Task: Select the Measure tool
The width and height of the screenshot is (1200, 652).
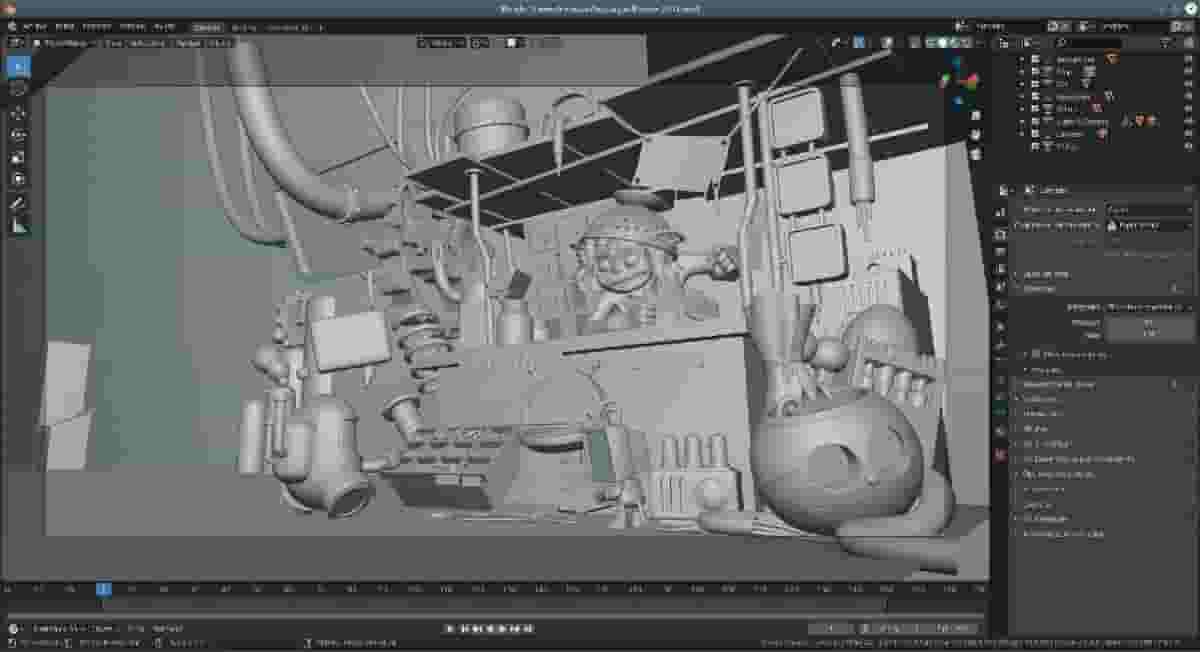Action: [16, 222]
